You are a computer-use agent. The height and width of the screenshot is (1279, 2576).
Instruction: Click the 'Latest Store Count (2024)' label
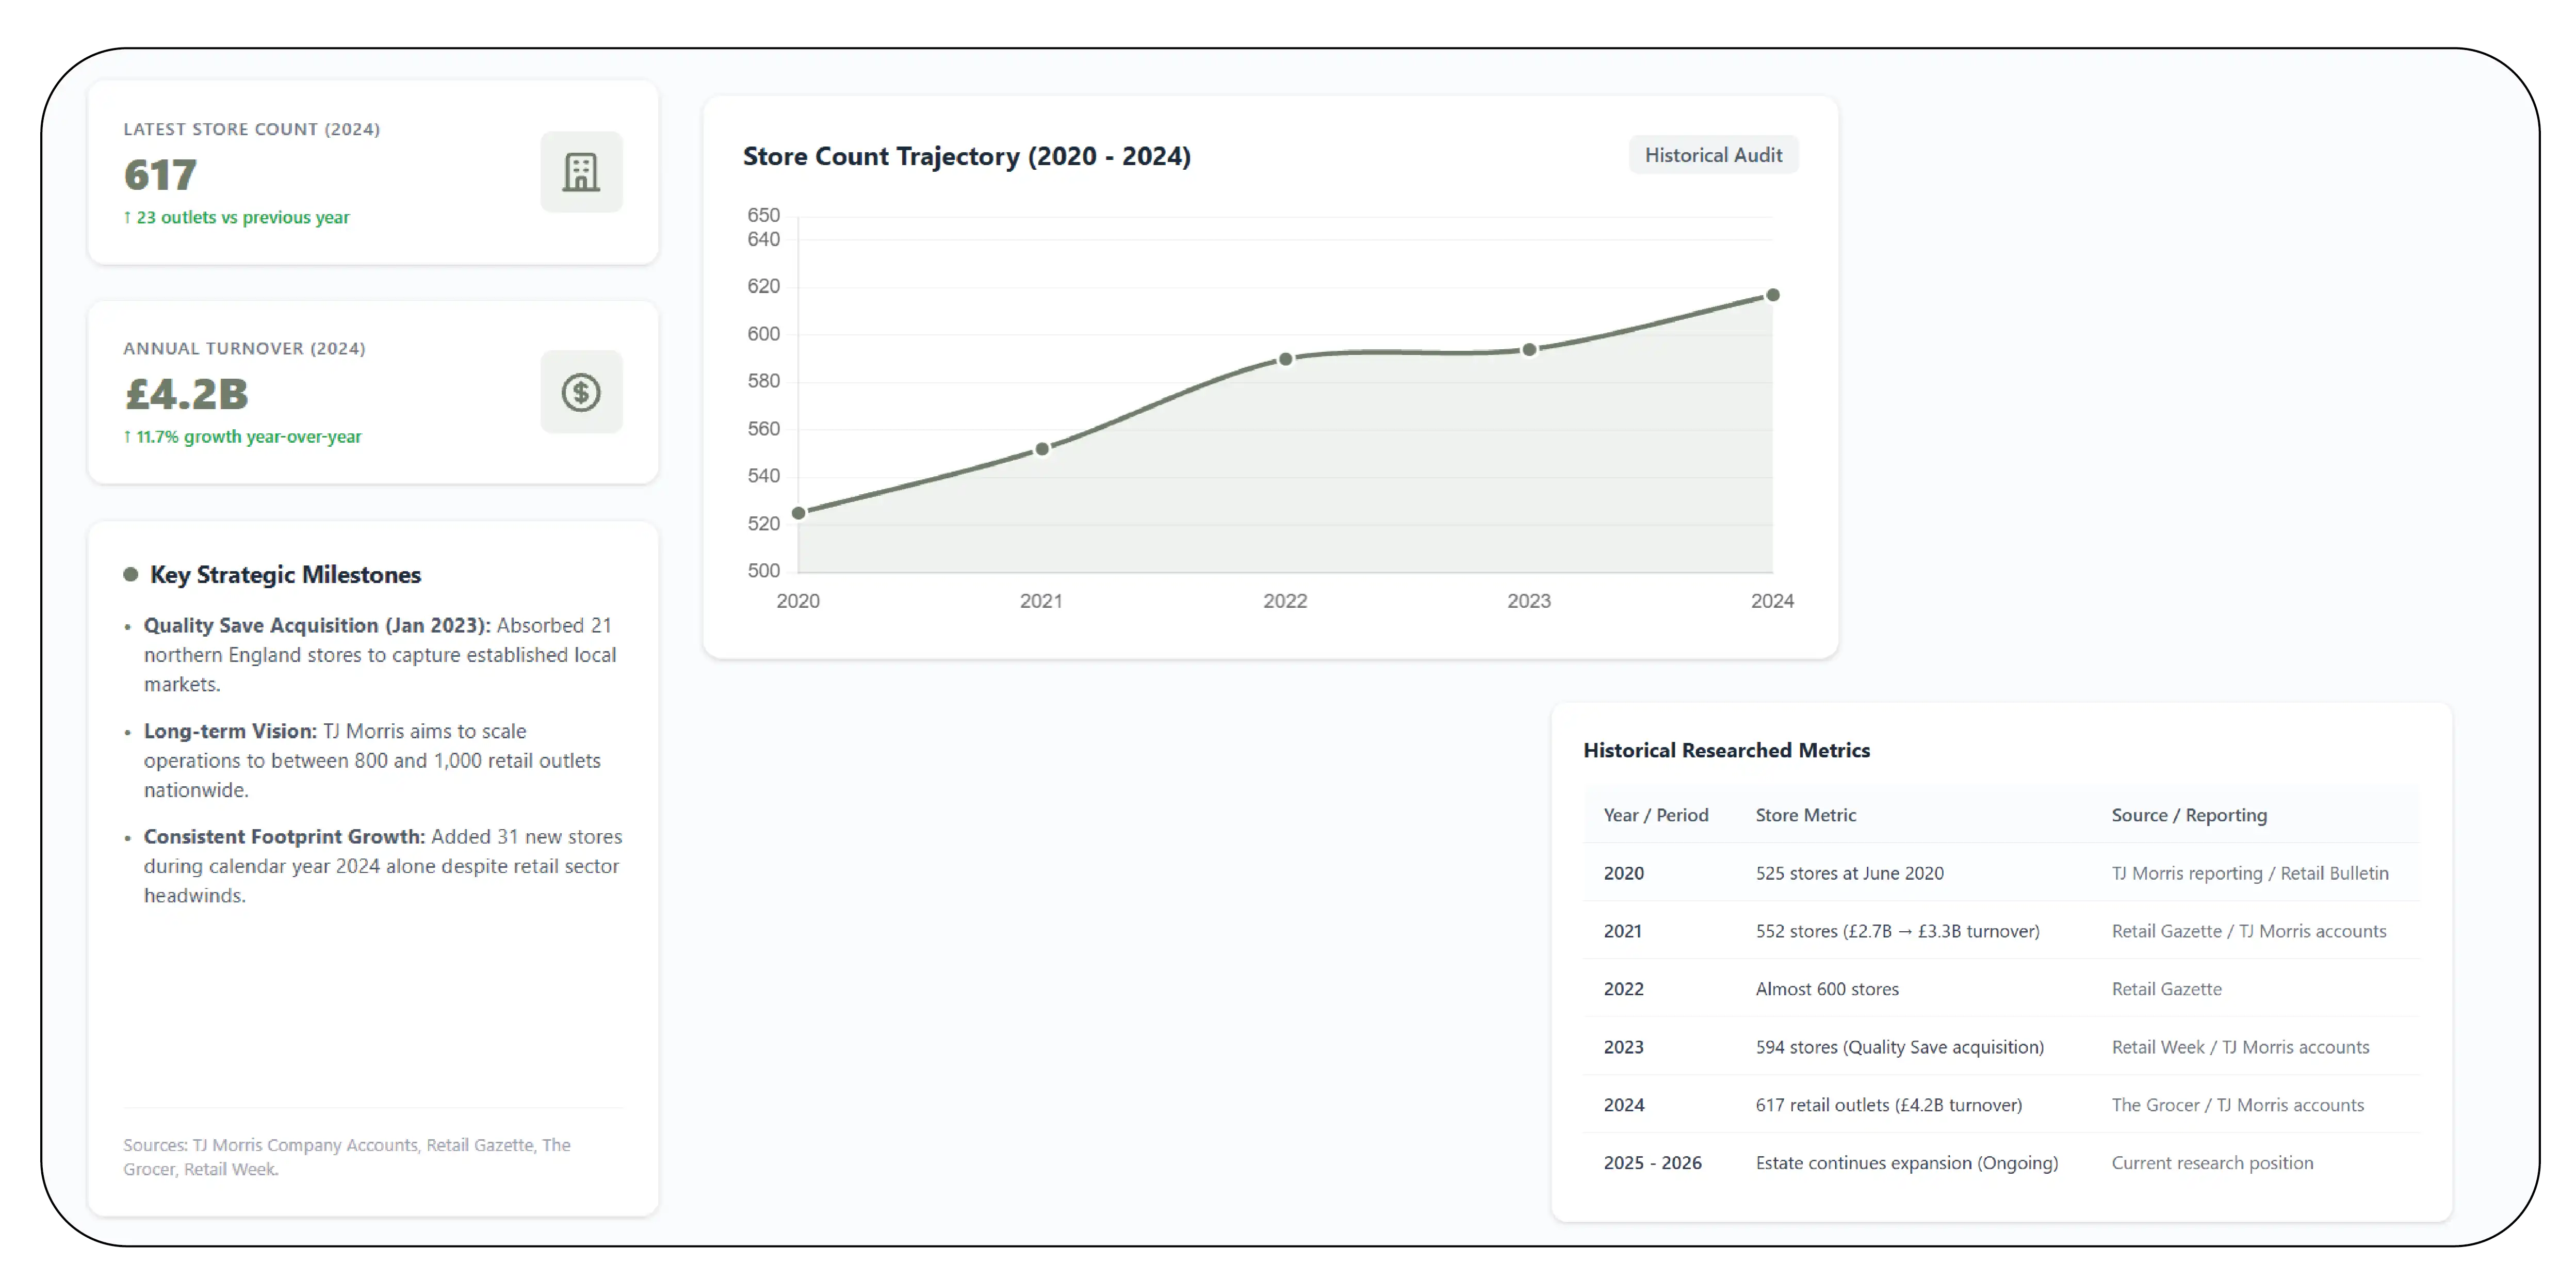pos(251,129)
